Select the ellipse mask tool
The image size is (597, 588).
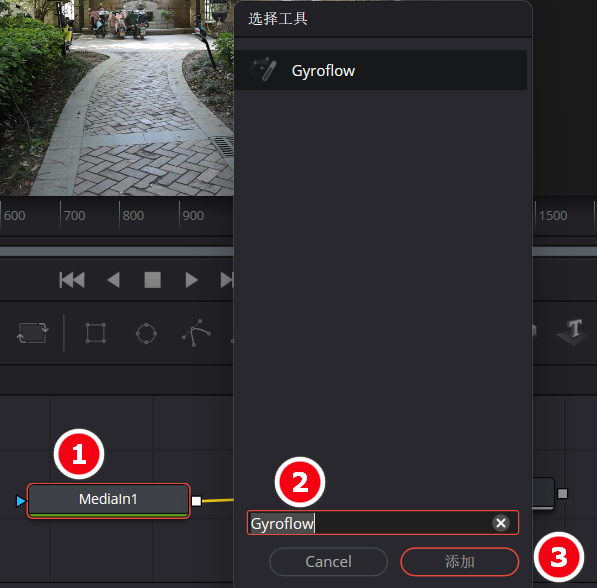click(146, 334)
